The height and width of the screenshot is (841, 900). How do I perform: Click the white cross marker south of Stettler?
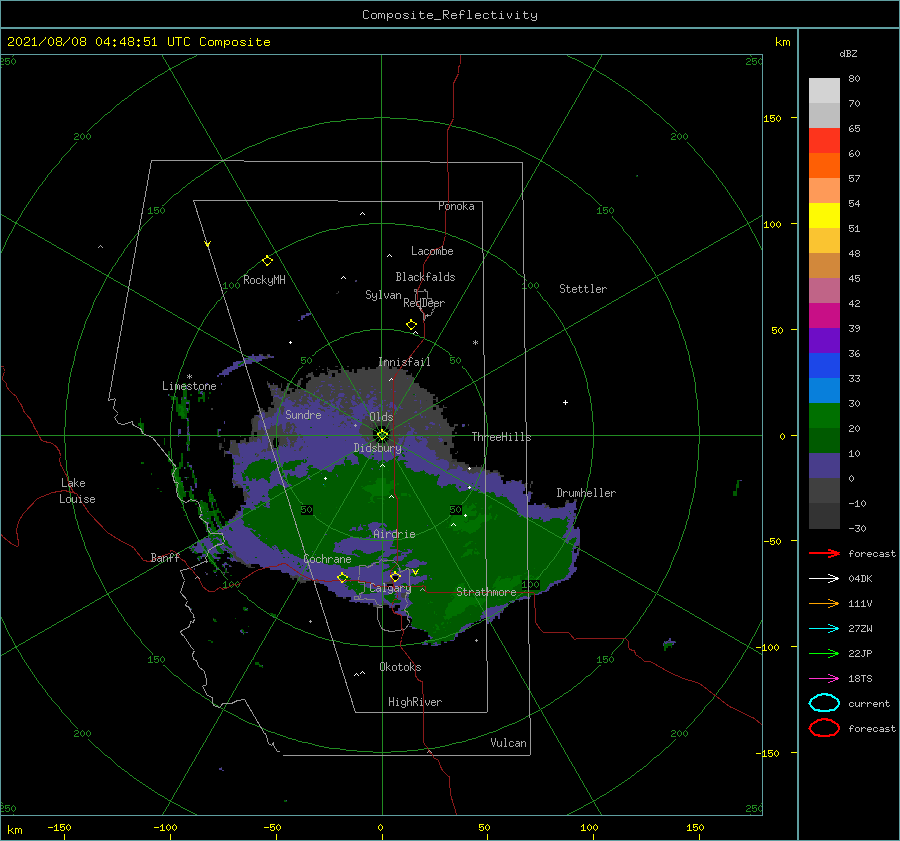point(565,402)
